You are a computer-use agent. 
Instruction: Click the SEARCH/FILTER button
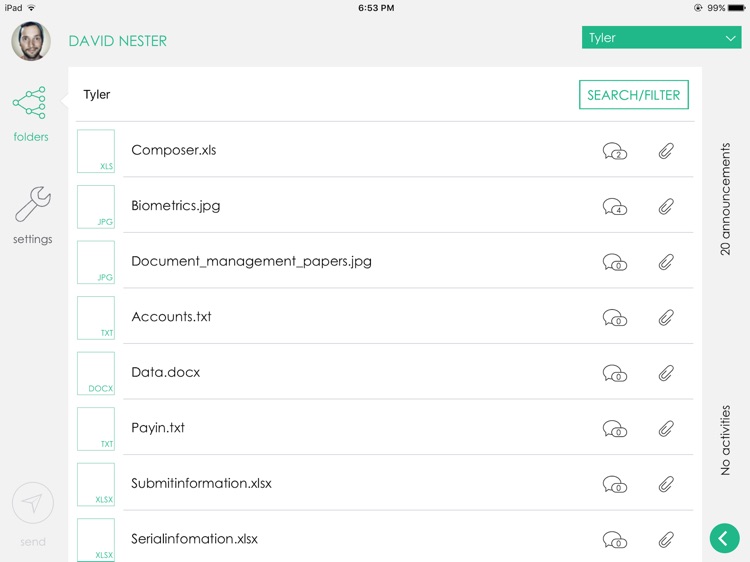click(x=633, y=95)
